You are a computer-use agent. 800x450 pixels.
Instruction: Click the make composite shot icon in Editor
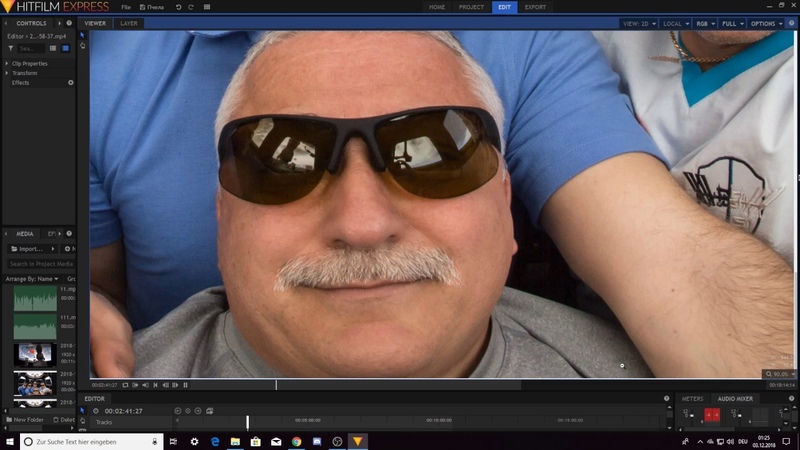tap(210, 411)
